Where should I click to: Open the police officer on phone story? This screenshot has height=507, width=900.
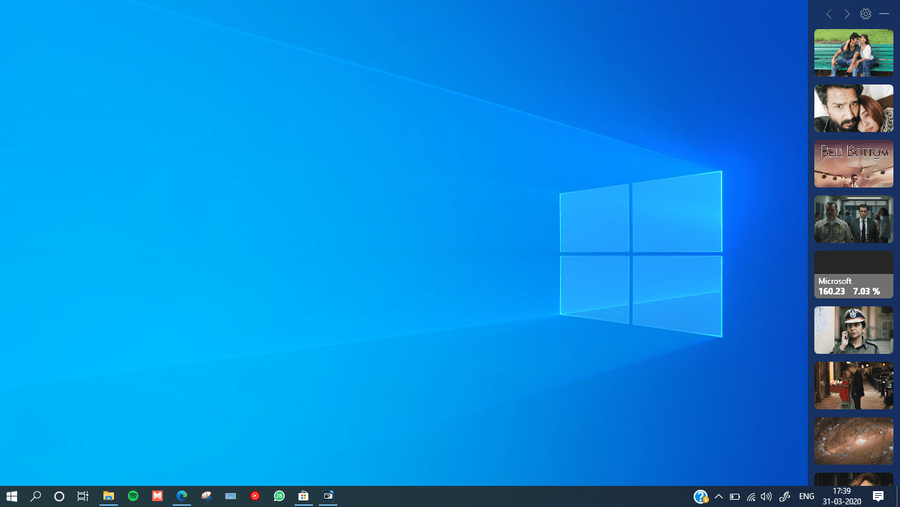point(853,330)
